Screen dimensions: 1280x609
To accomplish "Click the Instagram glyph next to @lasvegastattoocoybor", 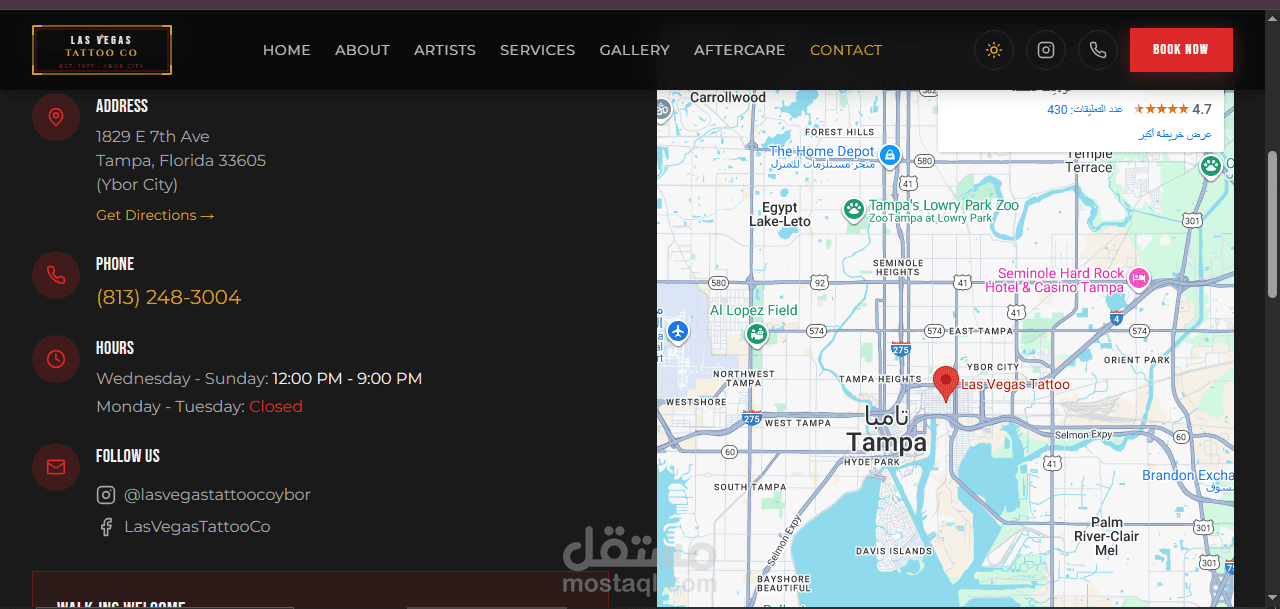I will click(106, 495).
